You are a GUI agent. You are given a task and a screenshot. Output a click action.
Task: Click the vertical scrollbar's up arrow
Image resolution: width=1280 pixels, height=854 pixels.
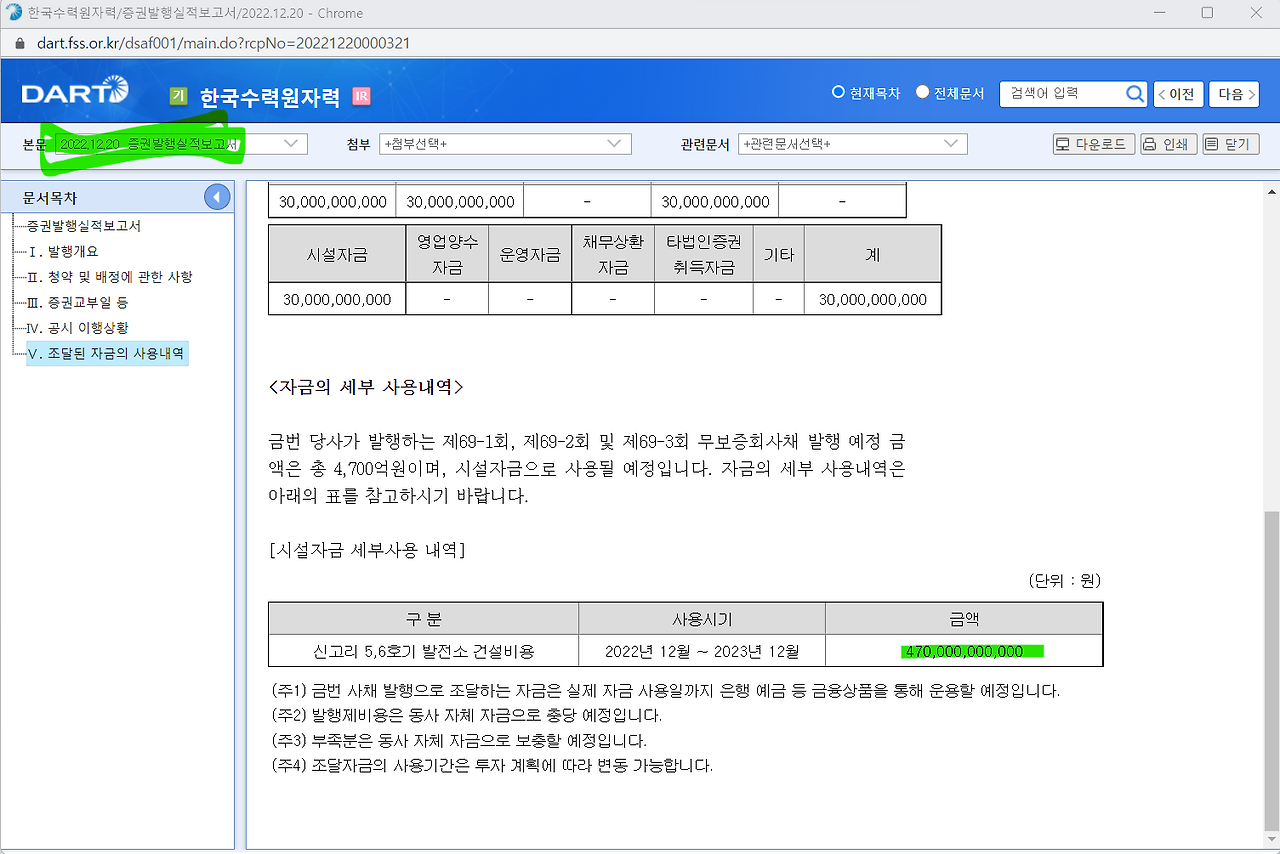(1271, 190)
